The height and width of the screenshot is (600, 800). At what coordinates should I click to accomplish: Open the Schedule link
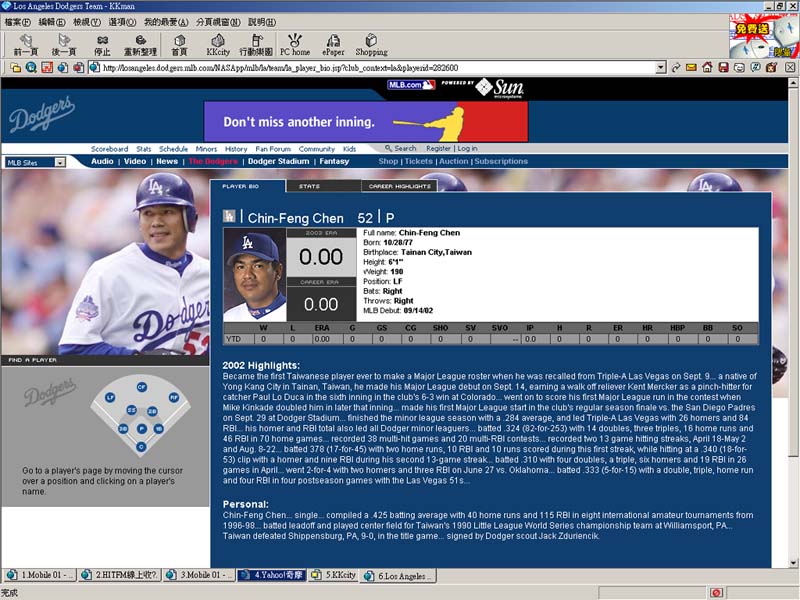point(173,149)
